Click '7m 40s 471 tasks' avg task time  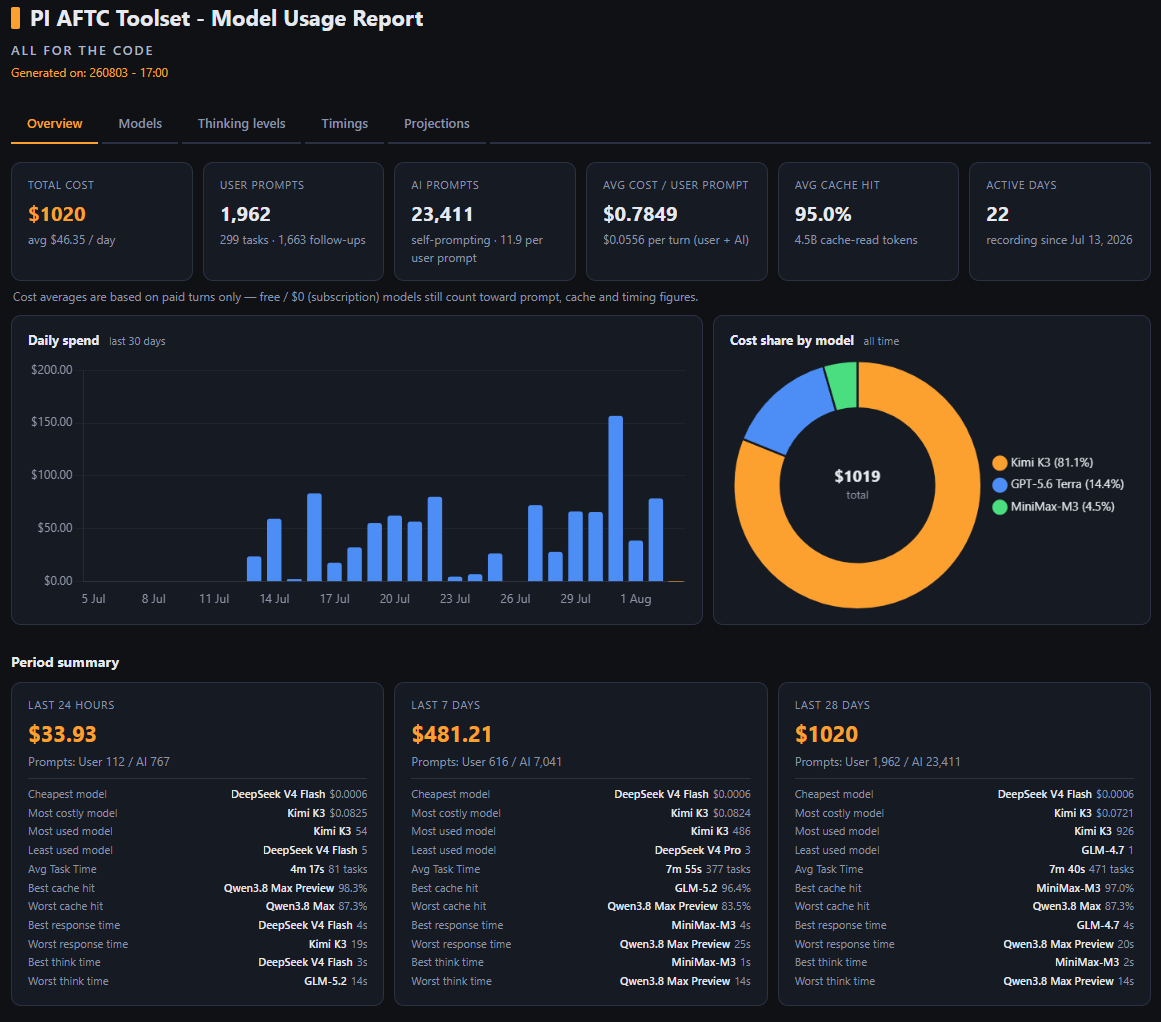pyautogui.click(x=1091, y=869)
